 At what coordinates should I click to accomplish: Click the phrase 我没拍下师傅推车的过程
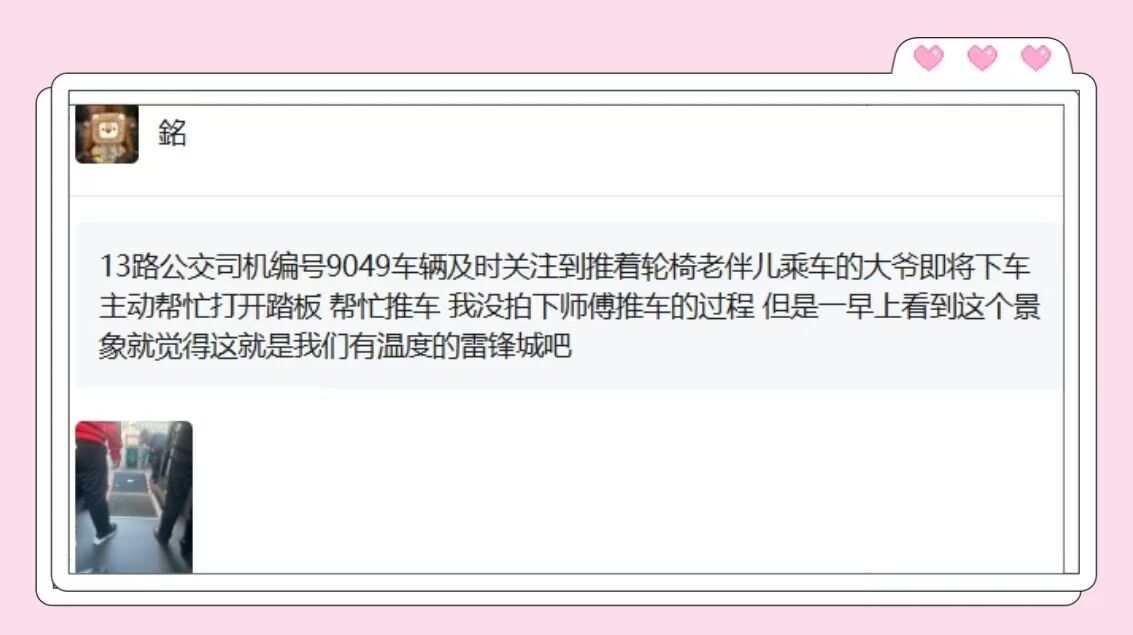601,306
